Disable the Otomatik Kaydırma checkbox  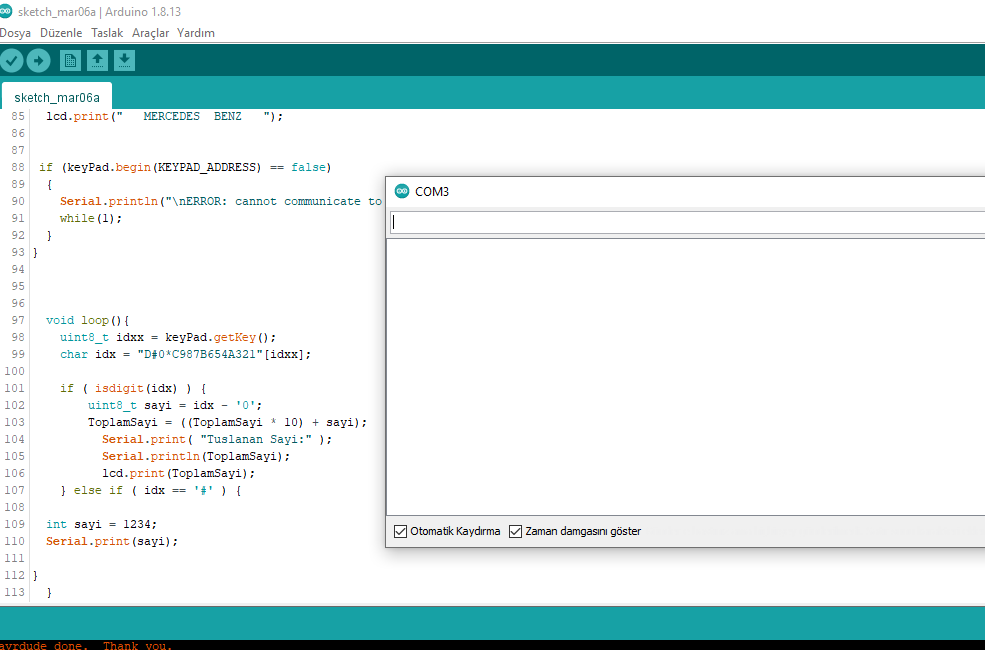(x=401, y=531)
